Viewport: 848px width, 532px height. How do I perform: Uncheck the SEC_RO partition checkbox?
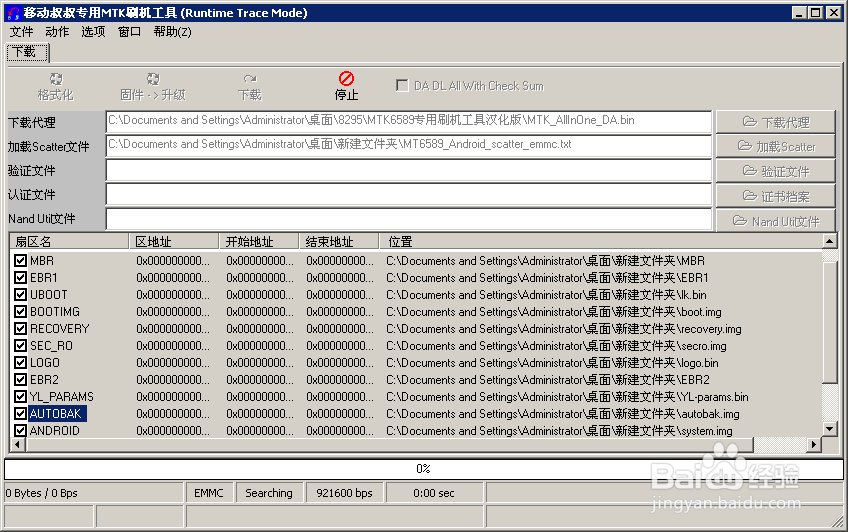21,345
